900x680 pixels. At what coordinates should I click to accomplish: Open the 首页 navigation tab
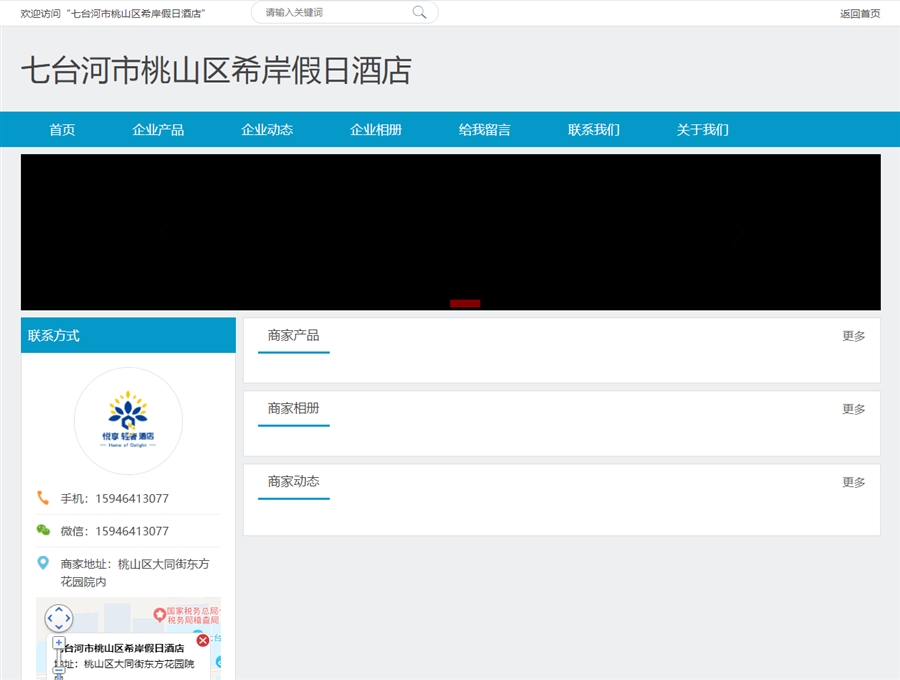pyautogui.click(x=62, y=130)
